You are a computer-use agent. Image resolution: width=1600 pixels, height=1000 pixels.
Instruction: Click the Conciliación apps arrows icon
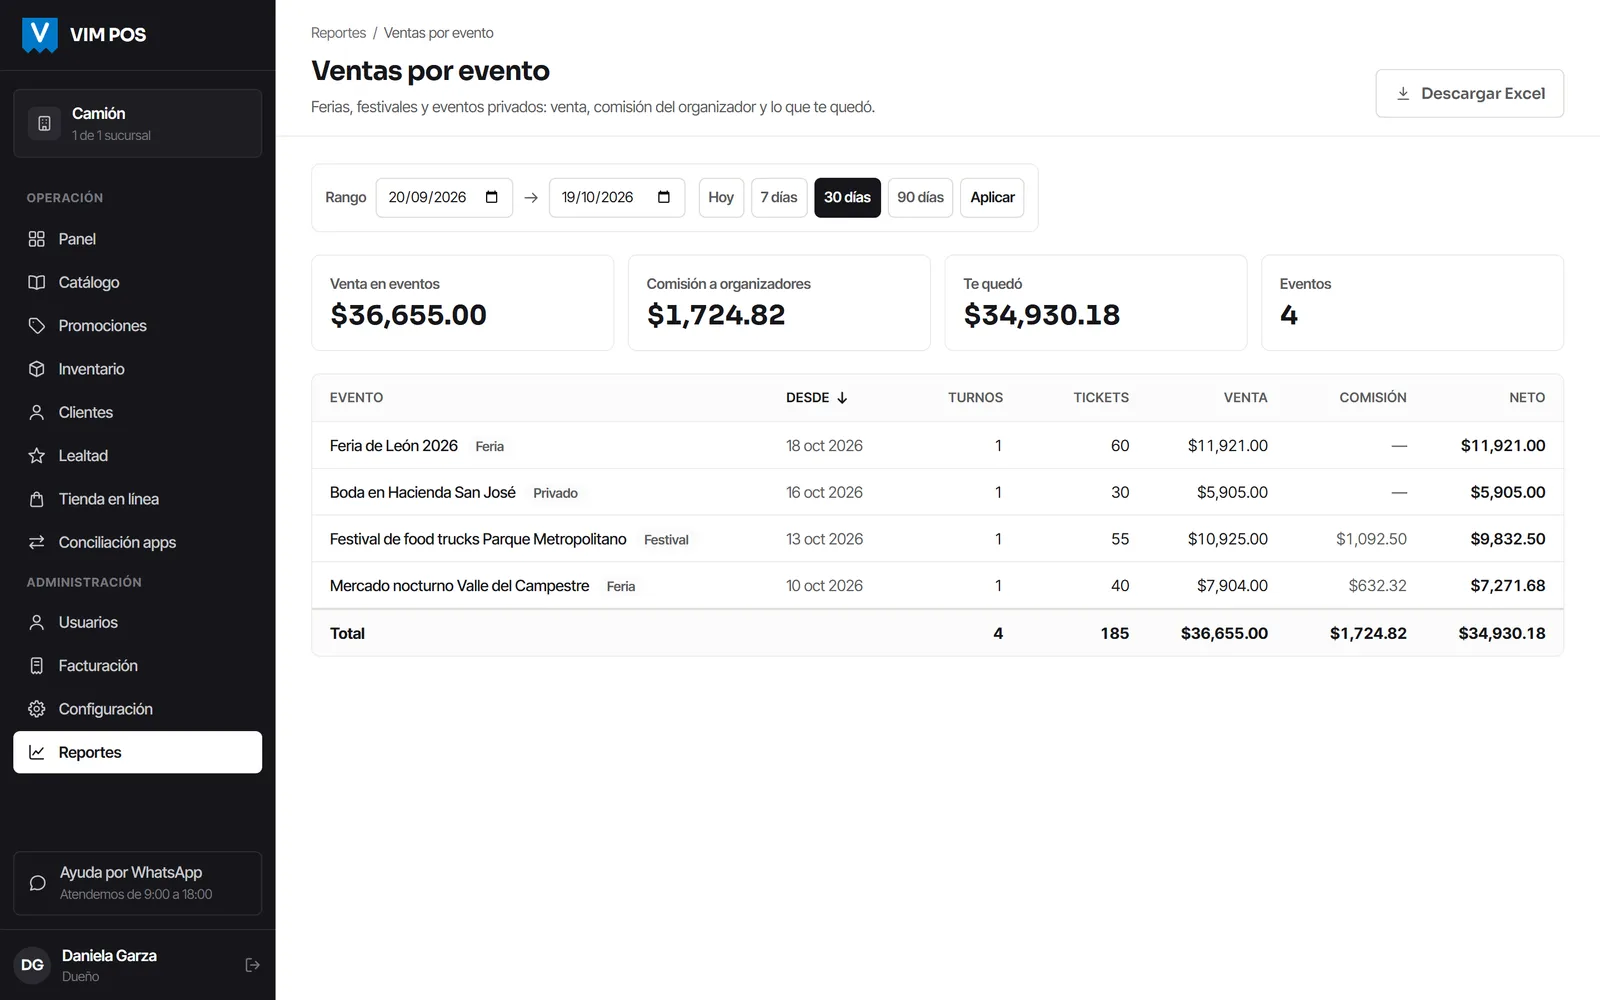pyautogui.click(x=37, y=542)
